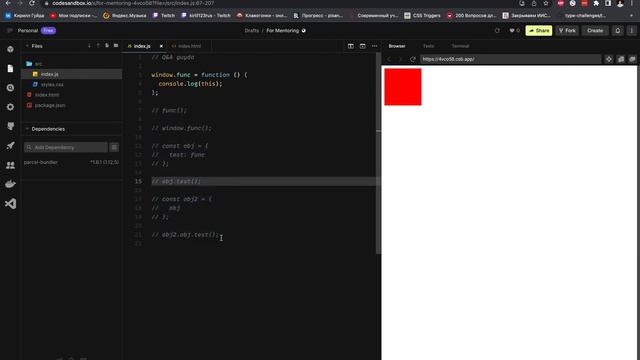Click the notifications bell icon
This screenshot has width=640, height=360.
click(x=618, y=31)
